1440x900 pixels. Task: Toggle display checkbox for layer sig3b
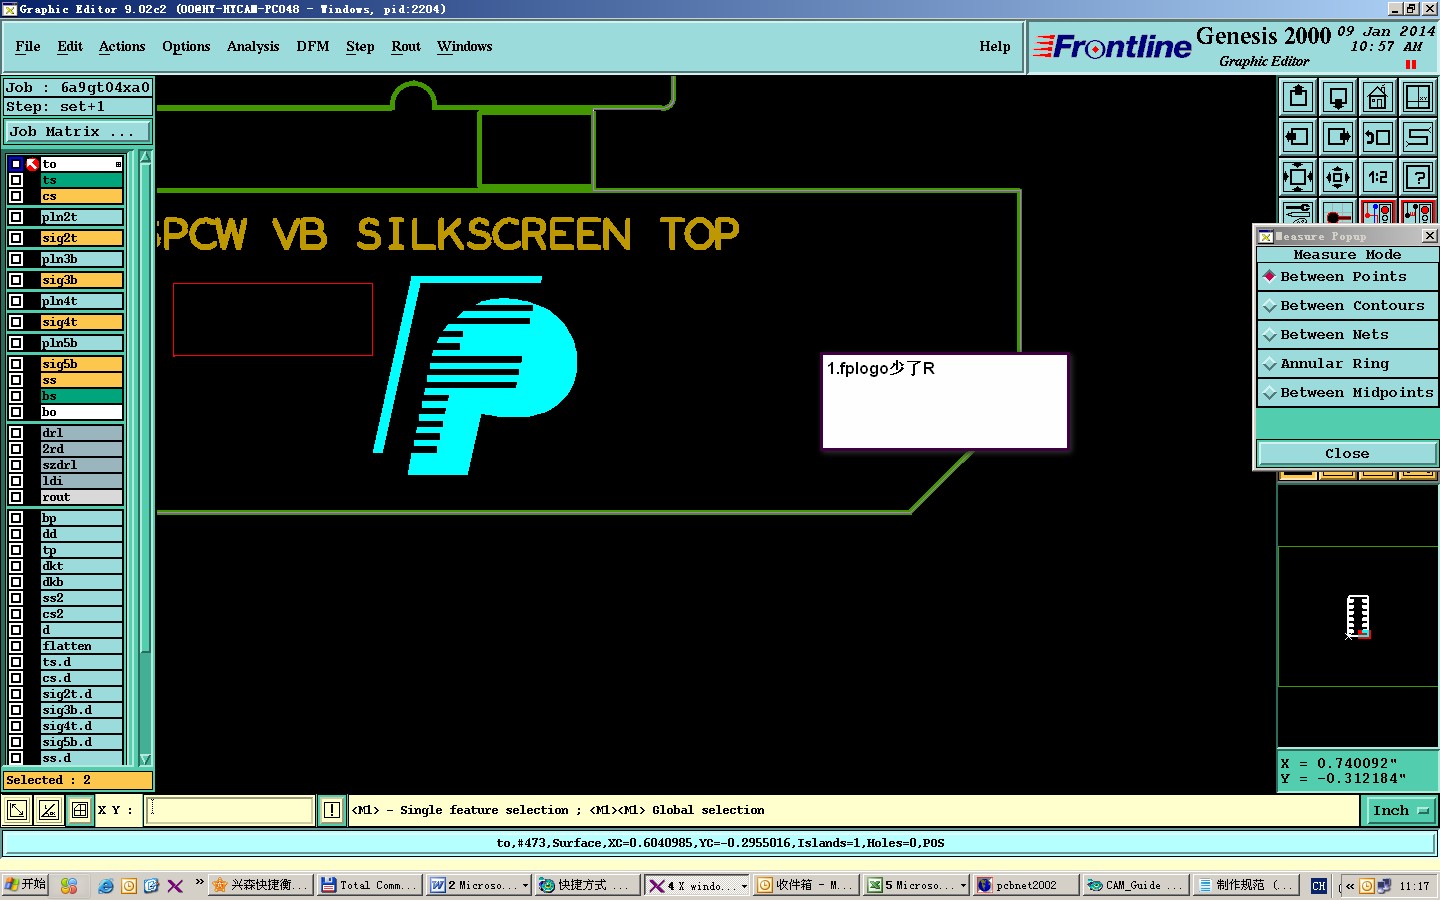[16, 280]
